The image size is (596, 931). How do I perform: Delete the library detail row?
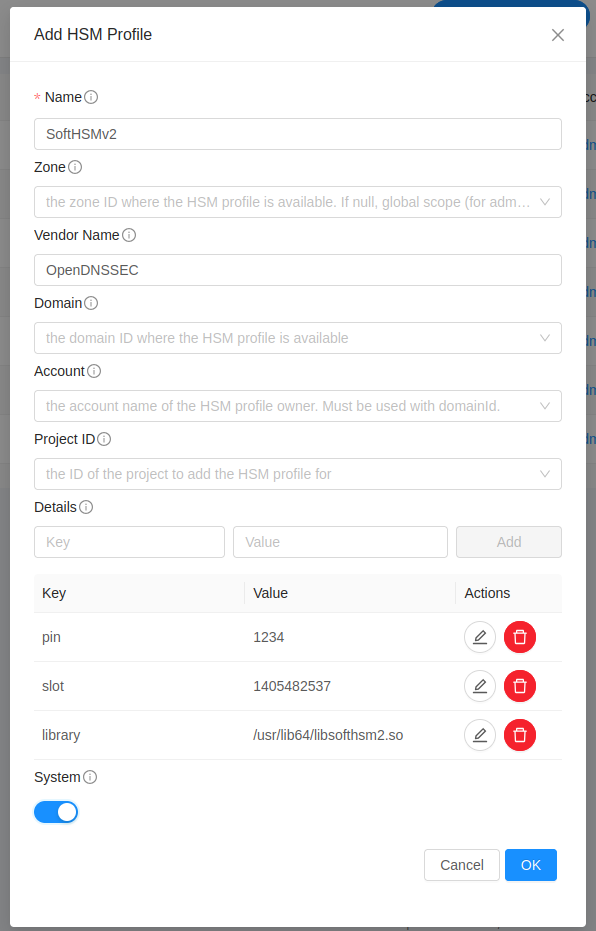[x=519, y=735]
